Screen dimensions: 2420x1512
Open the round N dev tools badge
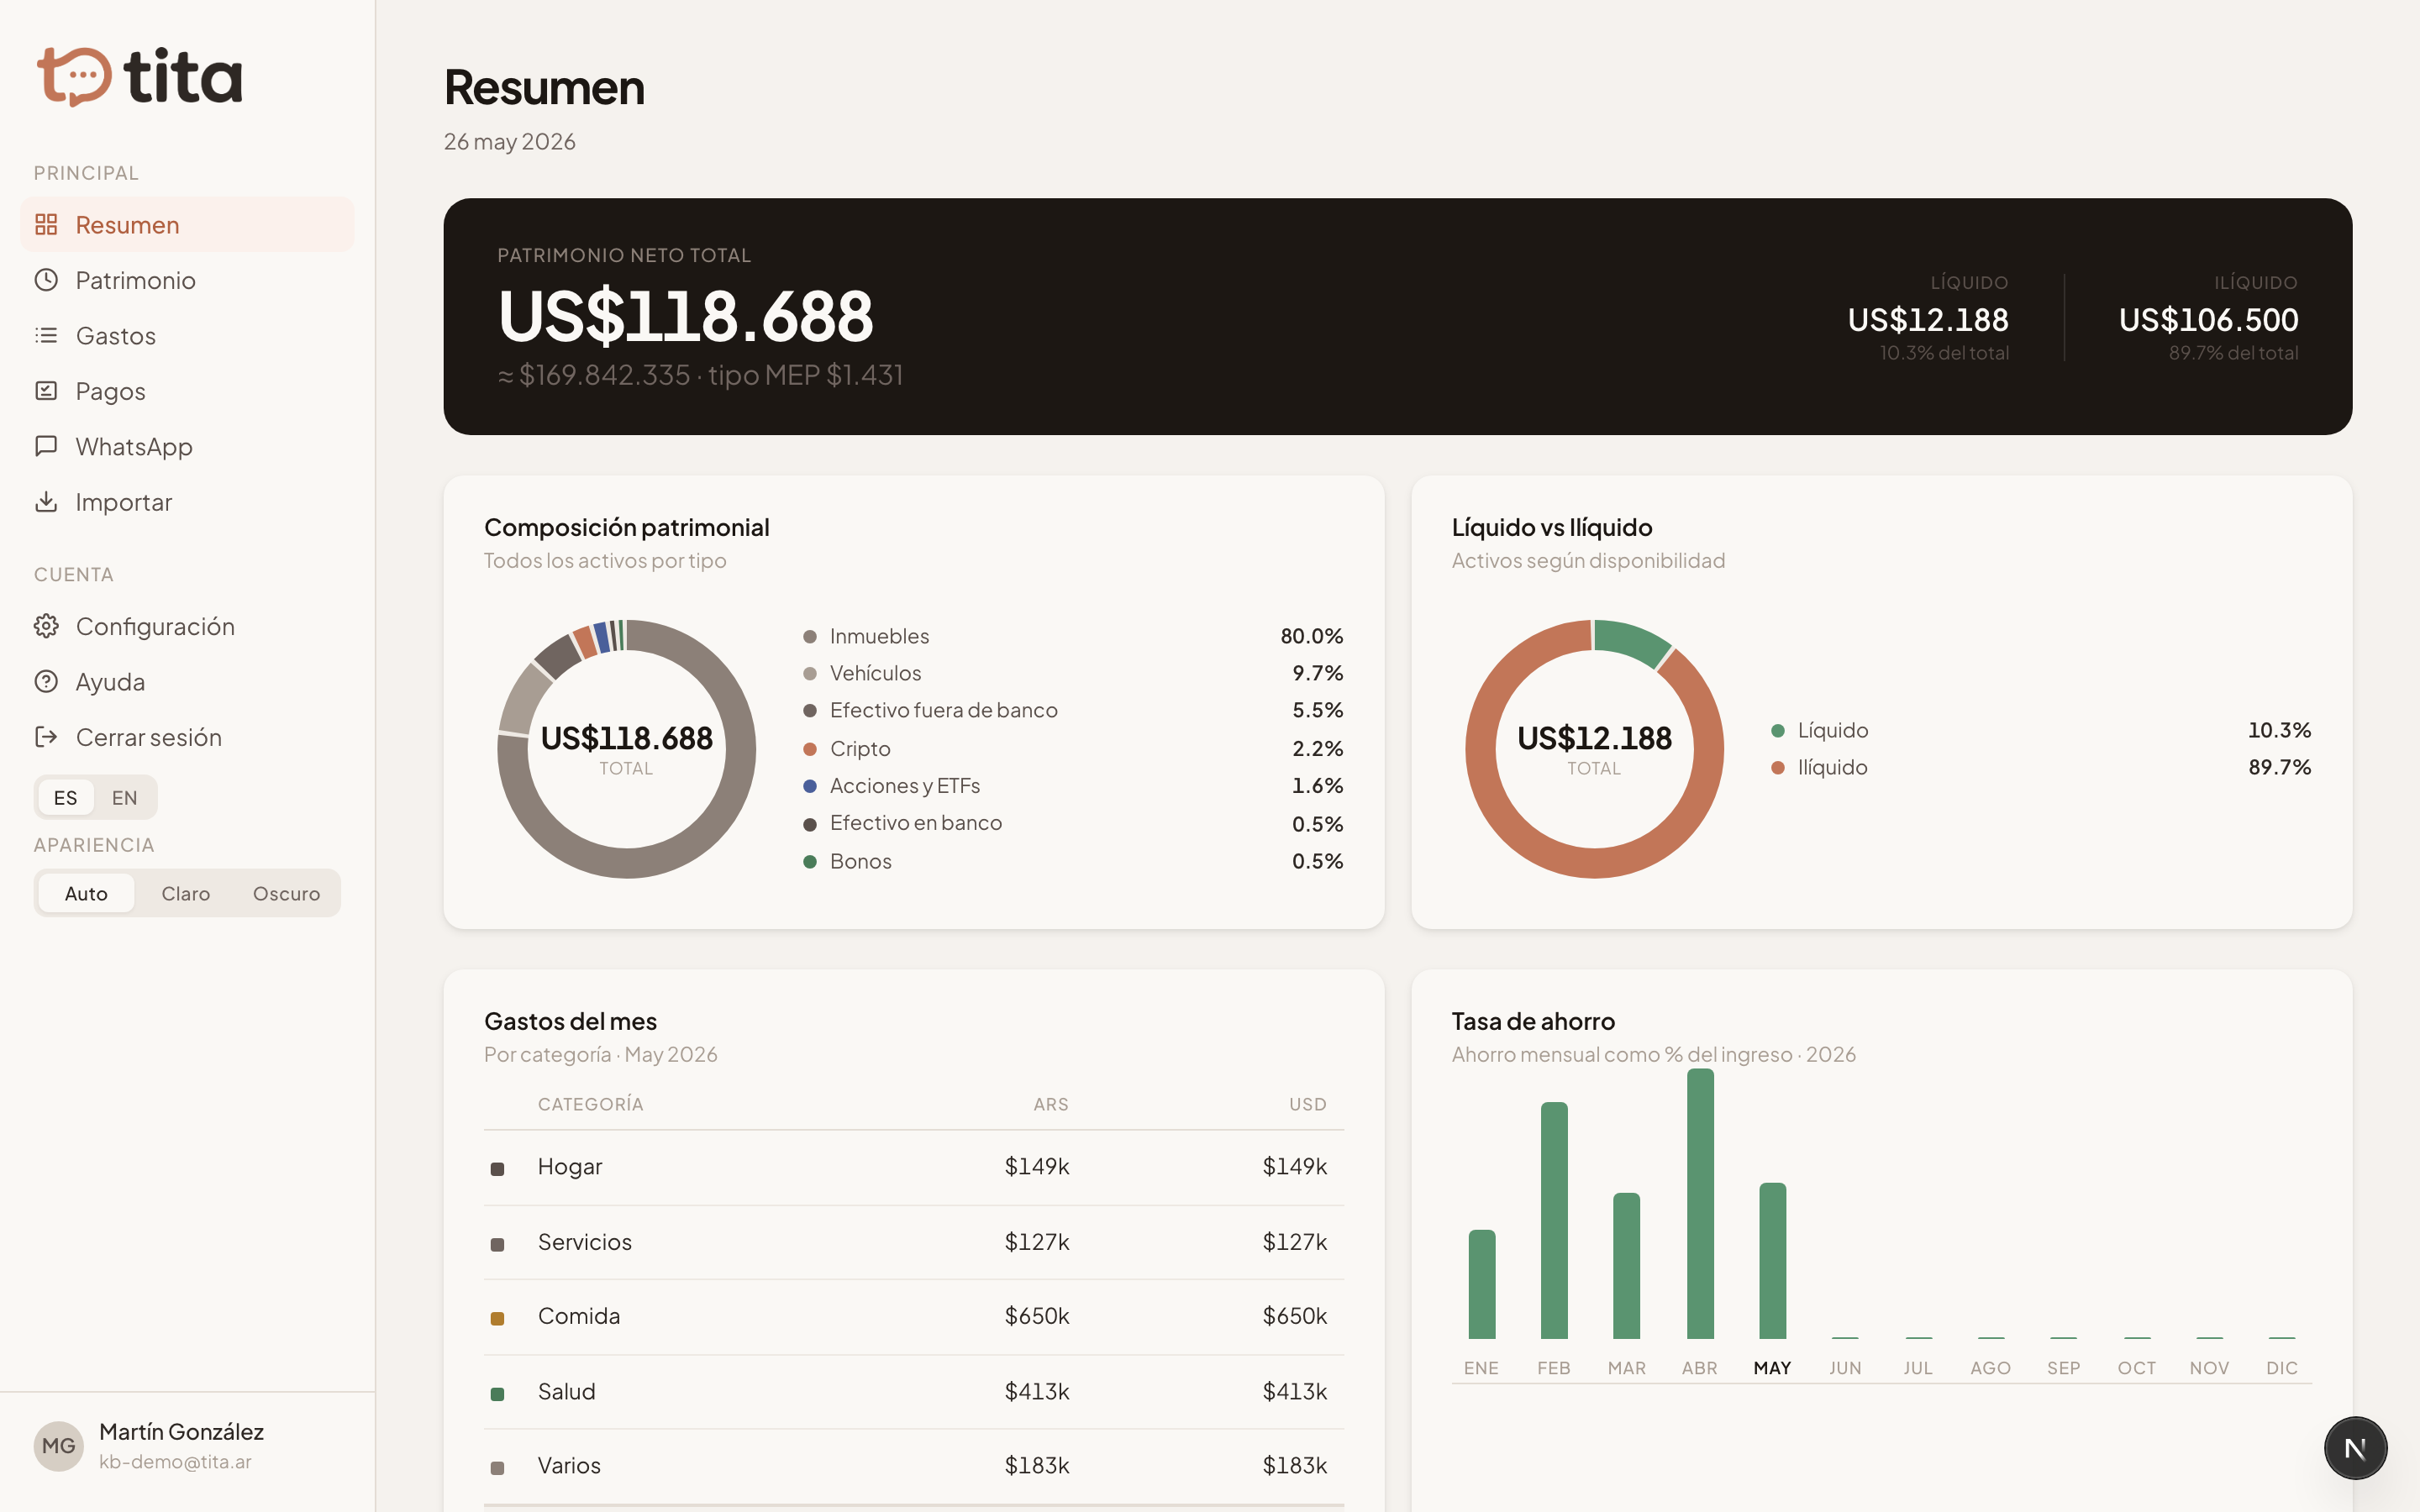pos(2355,1448)
